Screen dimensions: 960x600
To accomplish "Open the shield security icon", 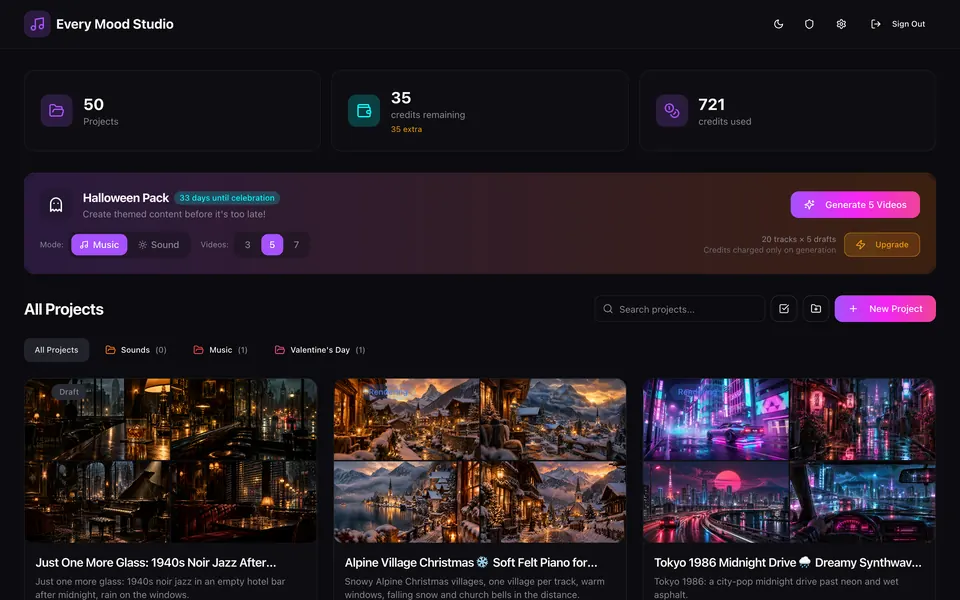I will 809,24.
